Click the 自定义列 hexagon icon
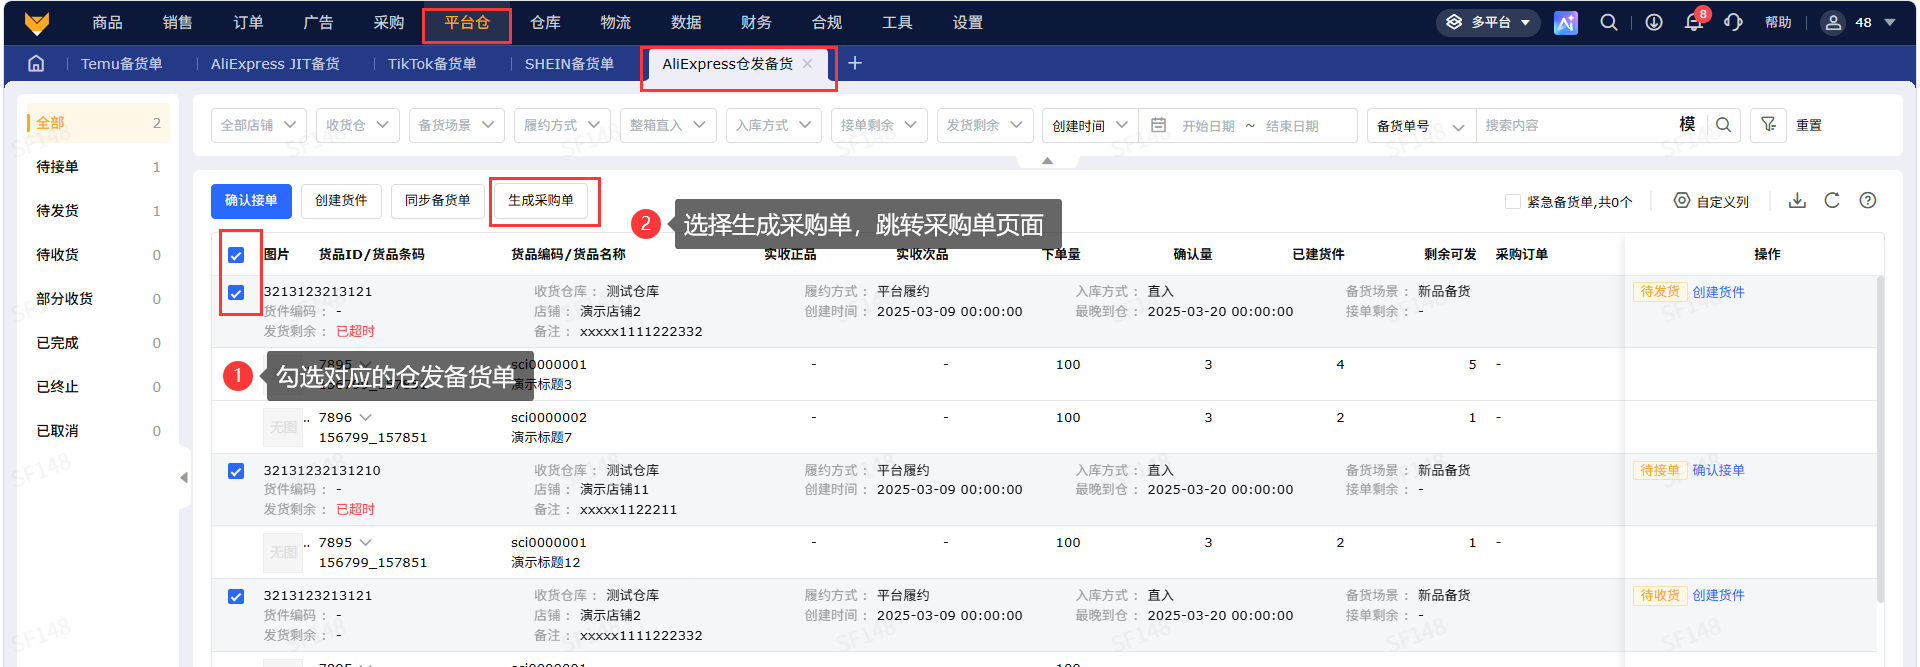Screen dimensions: 1920x667 tap(1682, 201)
